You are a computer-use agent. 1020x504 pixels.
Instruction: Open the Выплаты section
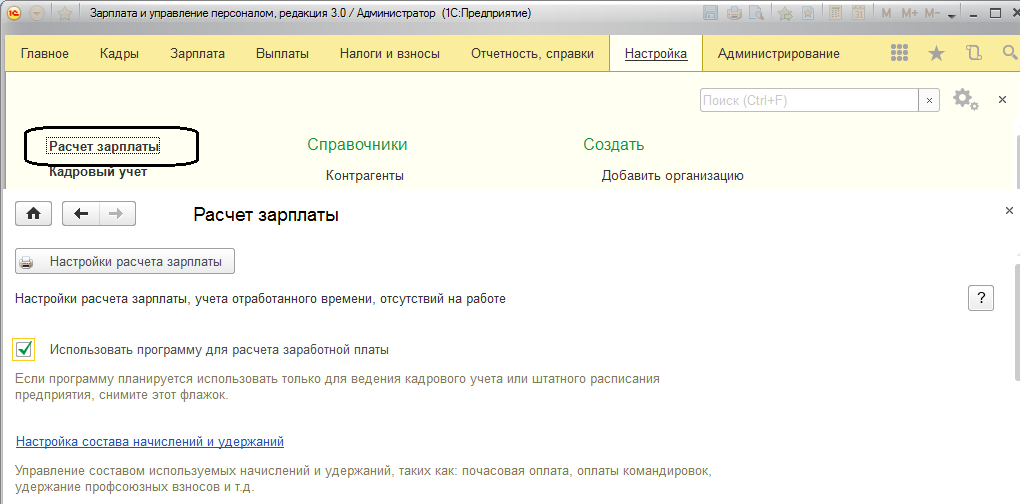(282, 54)
